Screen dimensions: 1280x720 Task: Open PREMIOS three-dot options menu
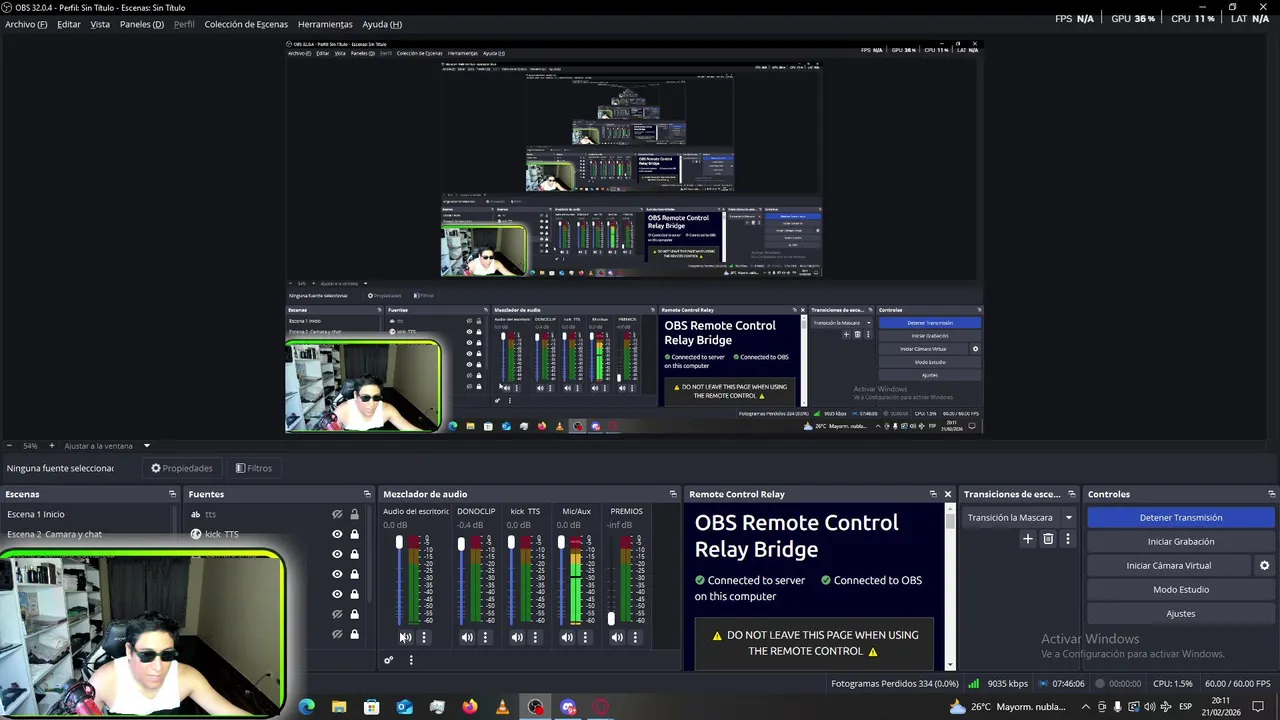click(x=635, y=637)
